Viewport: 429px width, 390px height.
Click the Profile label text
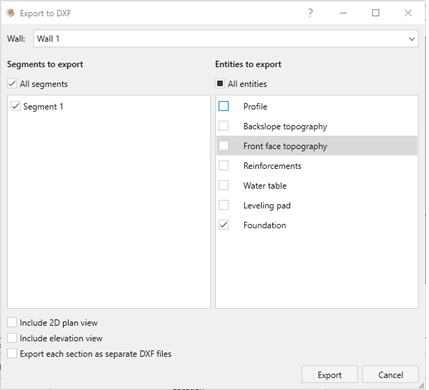click(255, 107)
